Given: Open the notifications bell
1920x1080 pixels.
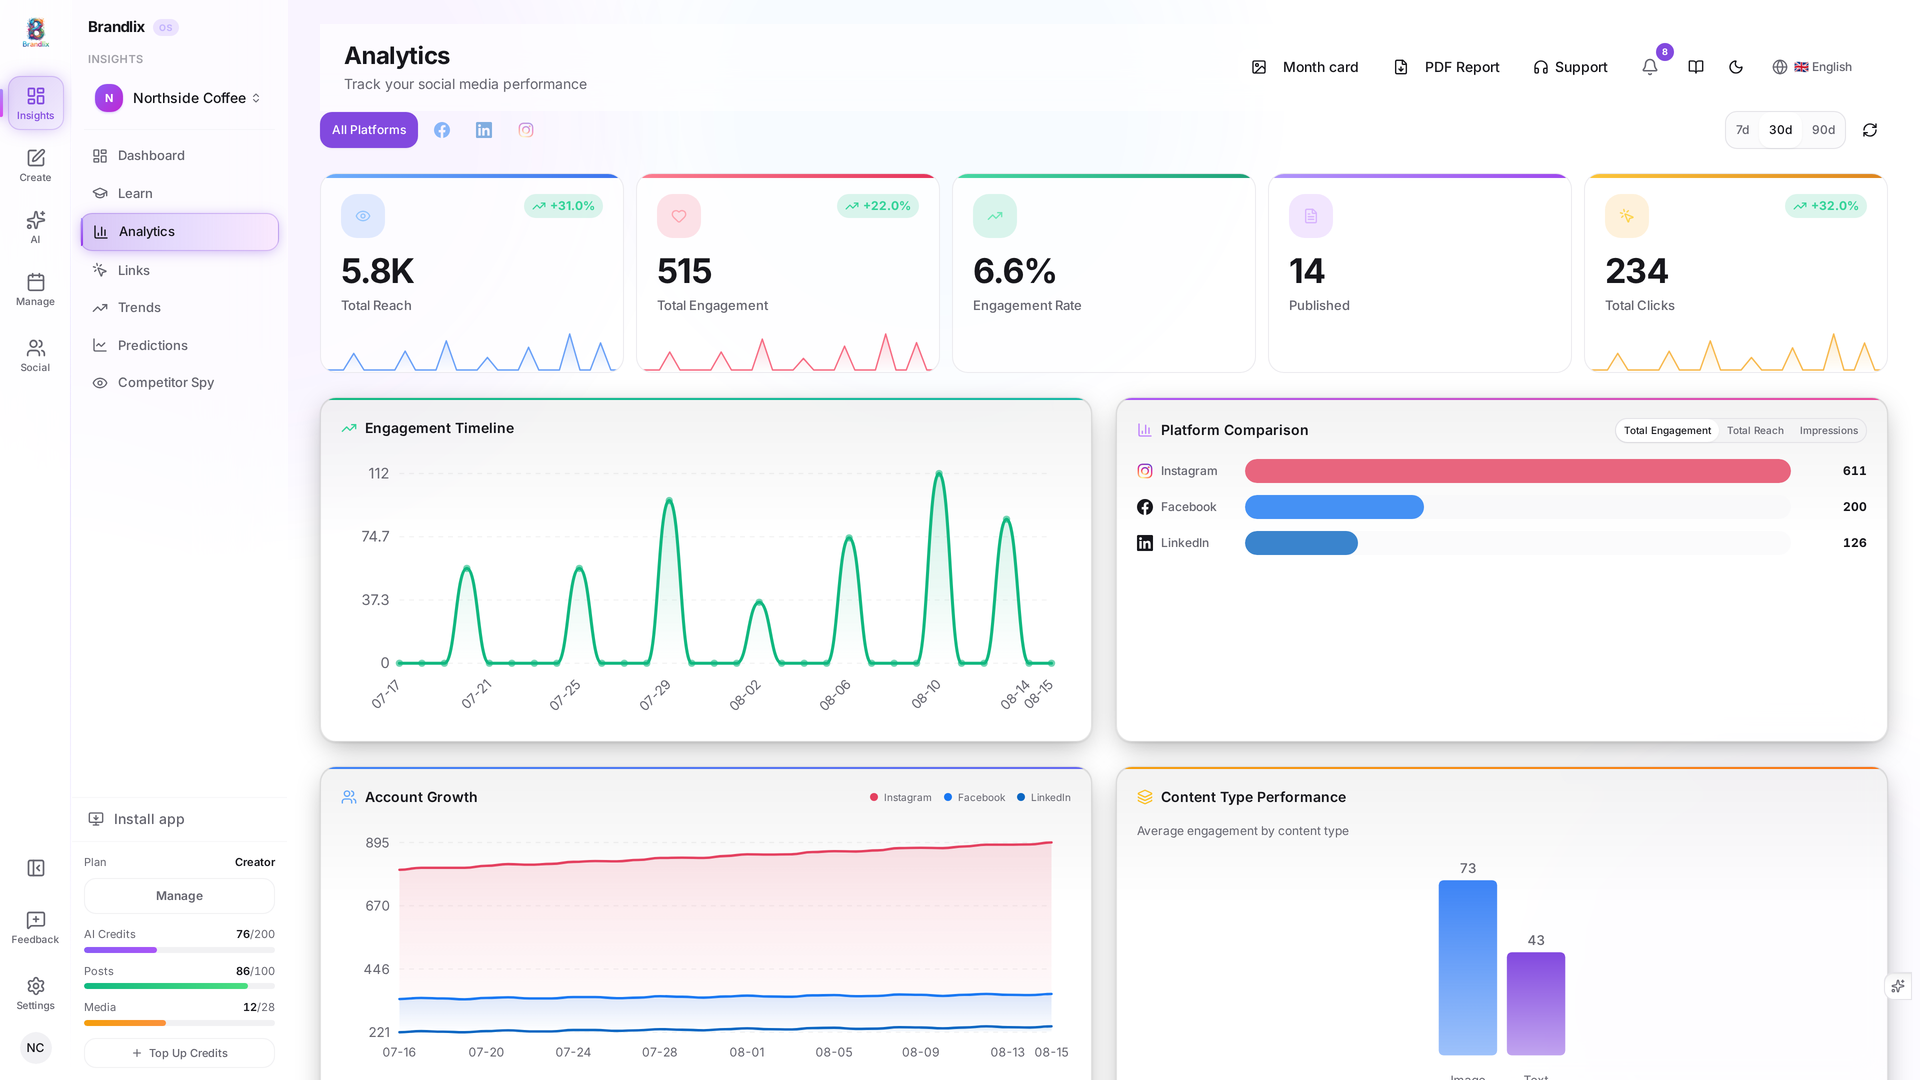Looking at the screenshot, I should point(1650,67).
